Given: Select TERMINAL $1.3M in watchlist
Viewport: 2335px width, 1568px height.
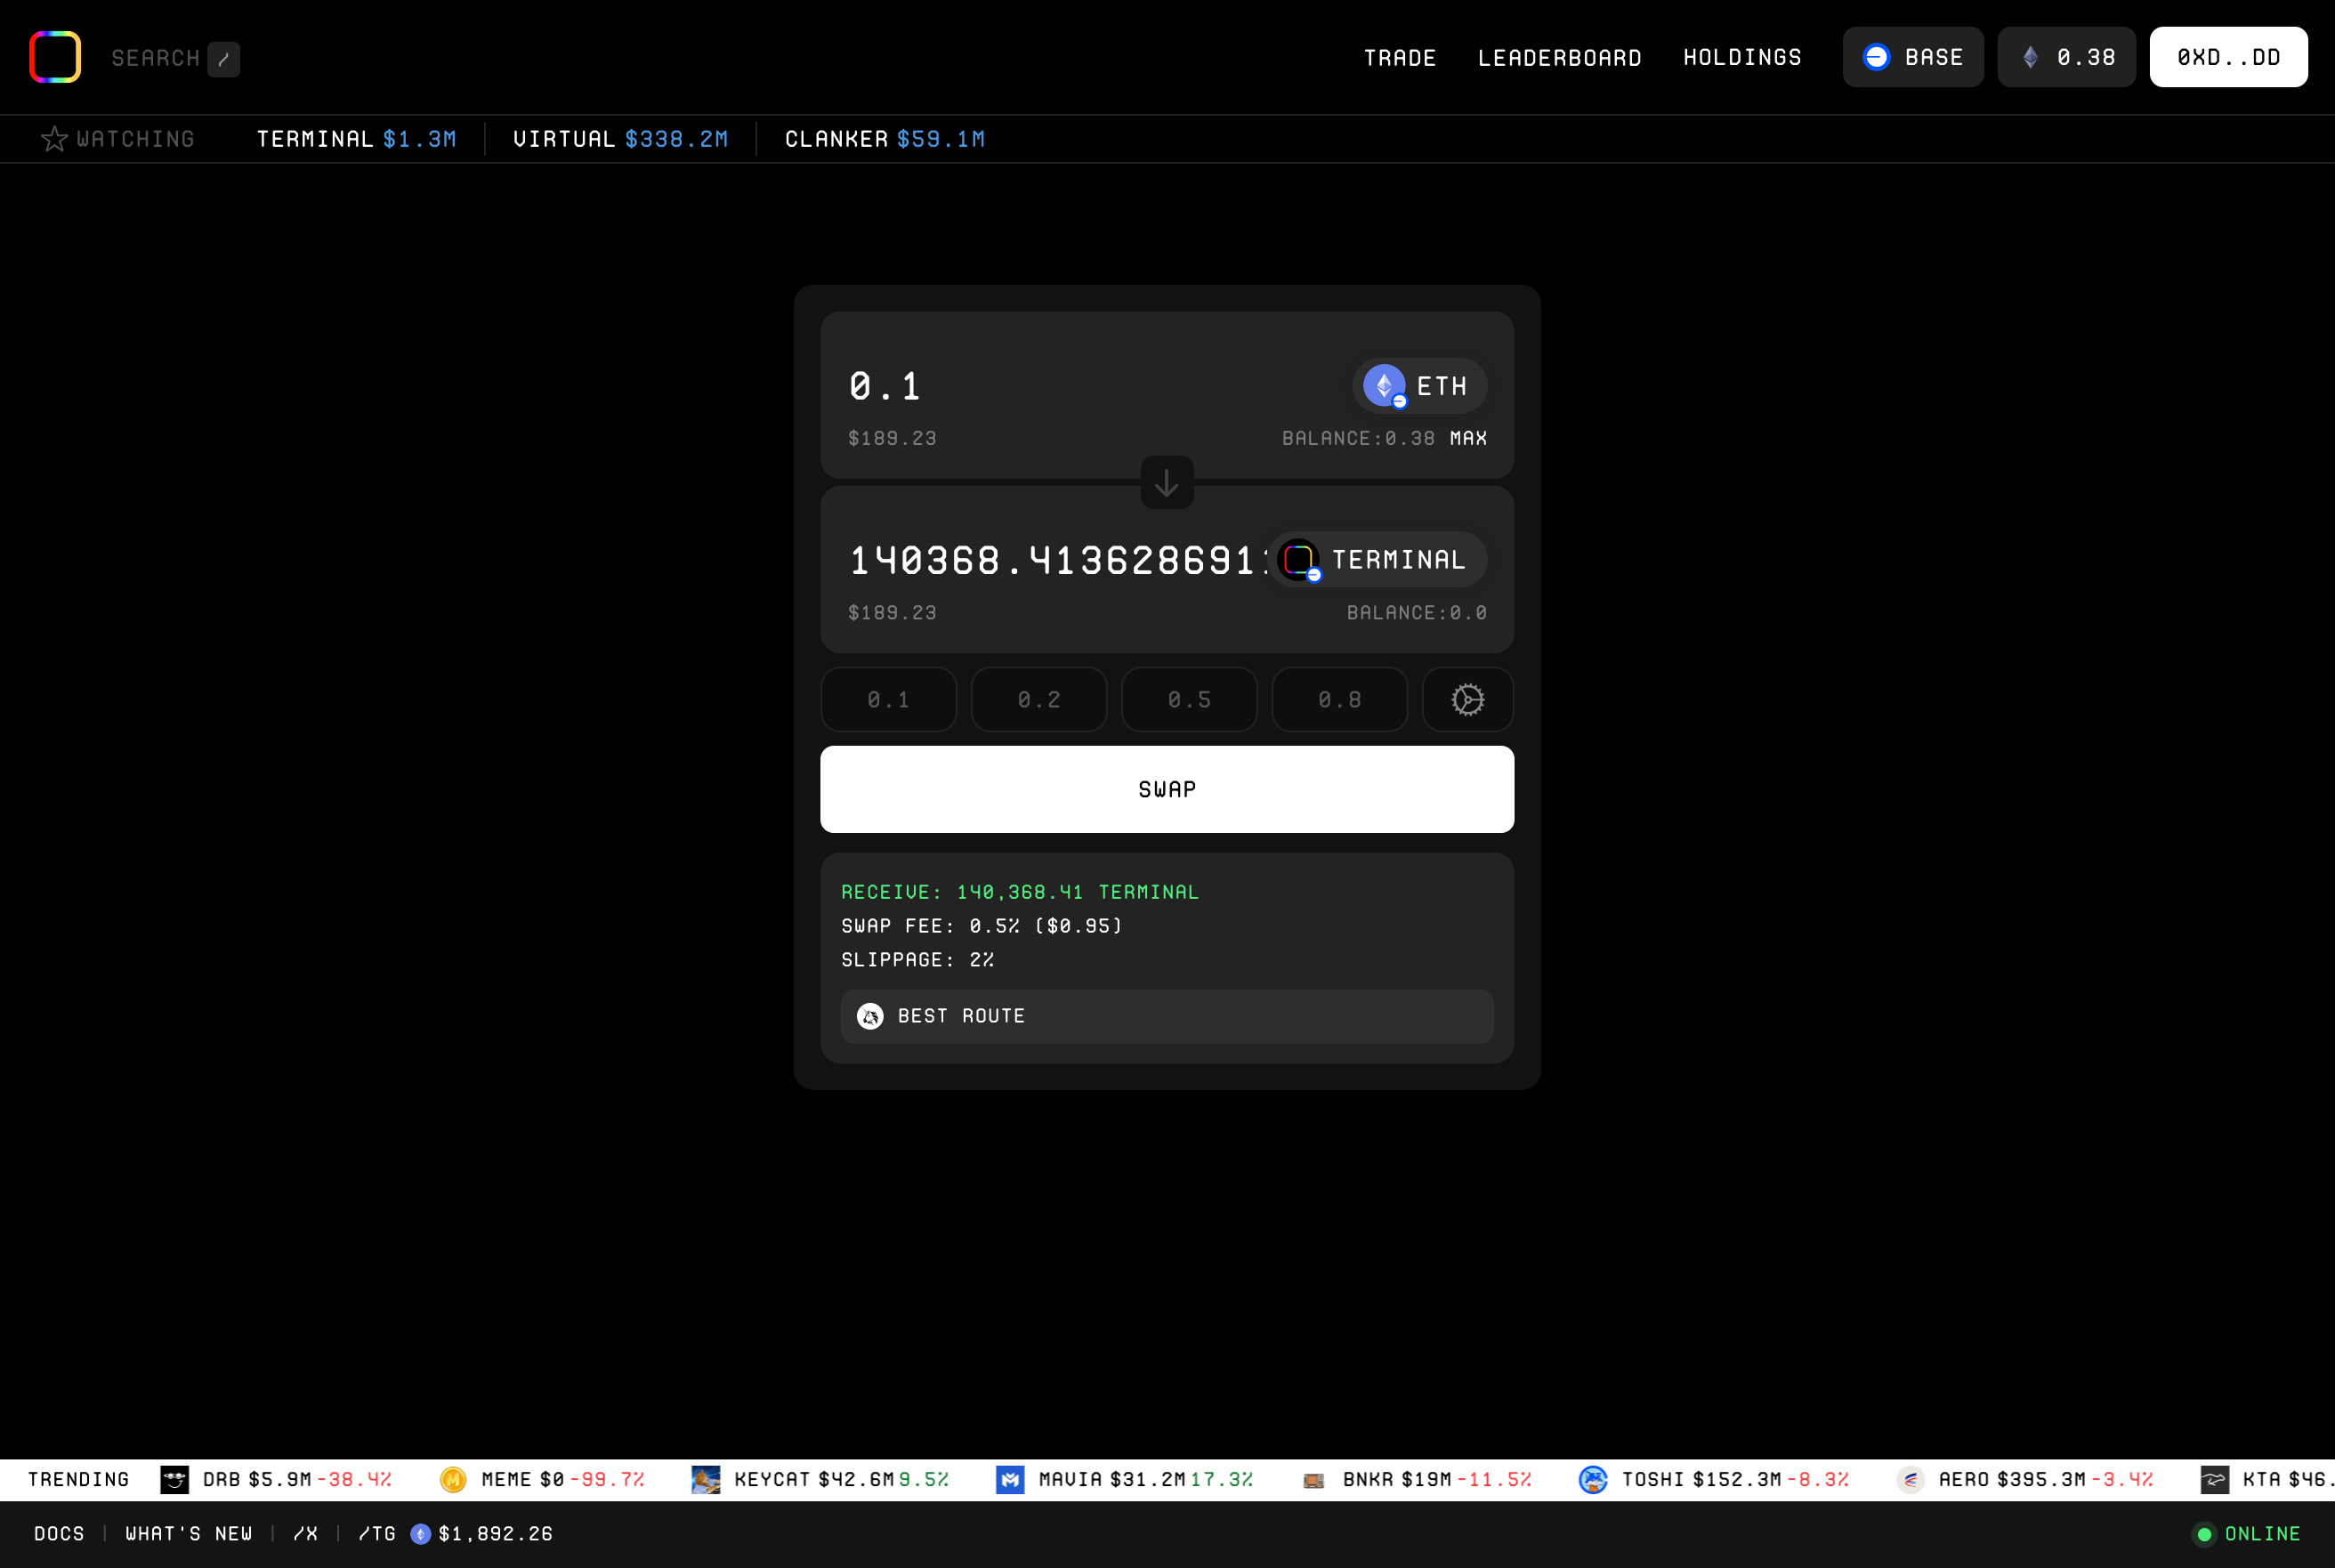Looking at the screenshot, I should click(x=356, y=139).
